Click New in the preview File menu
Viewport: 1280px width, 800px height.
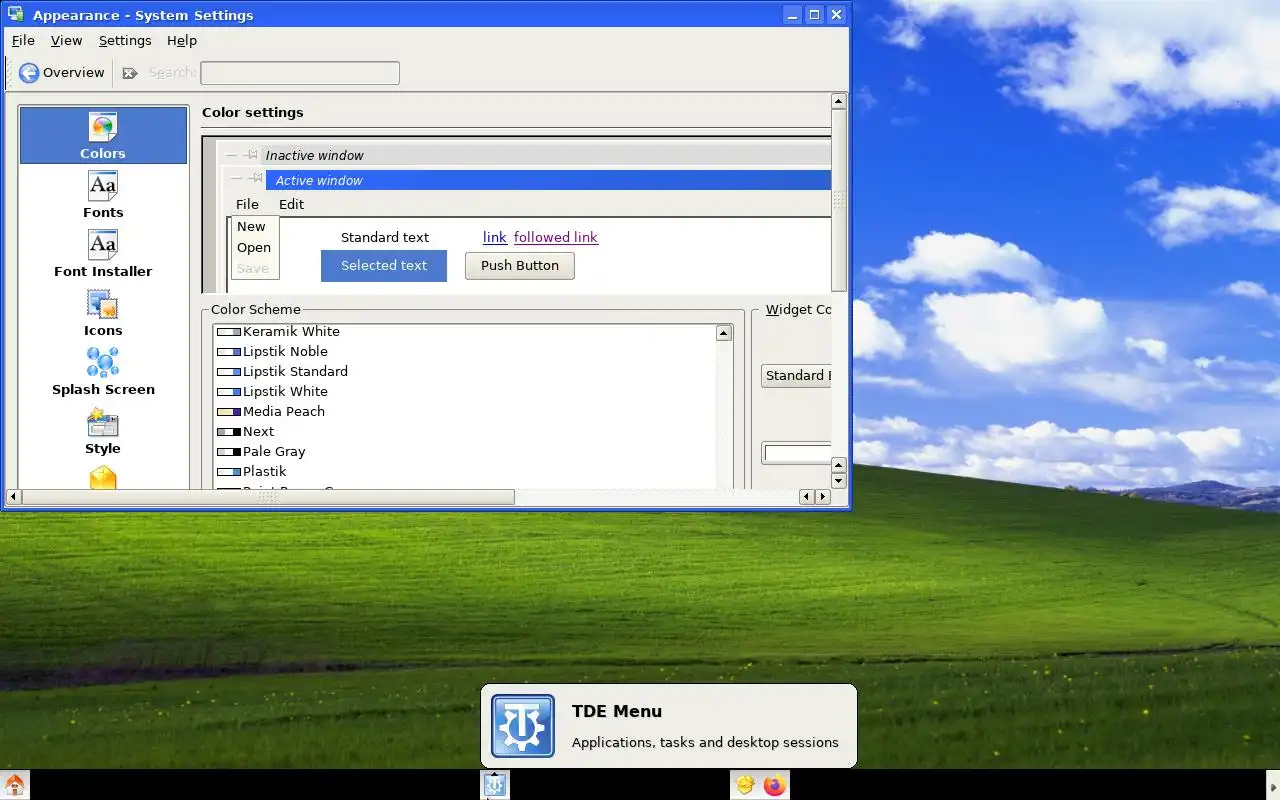251,226
